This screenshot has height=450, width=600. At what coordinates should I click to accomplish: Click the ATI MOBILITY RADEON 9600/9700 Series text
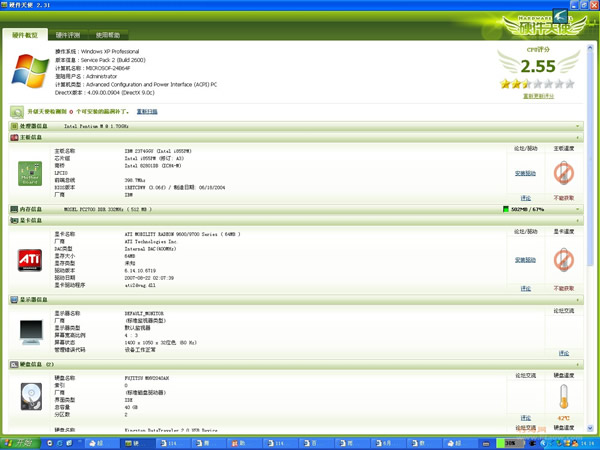coord(183,234)
